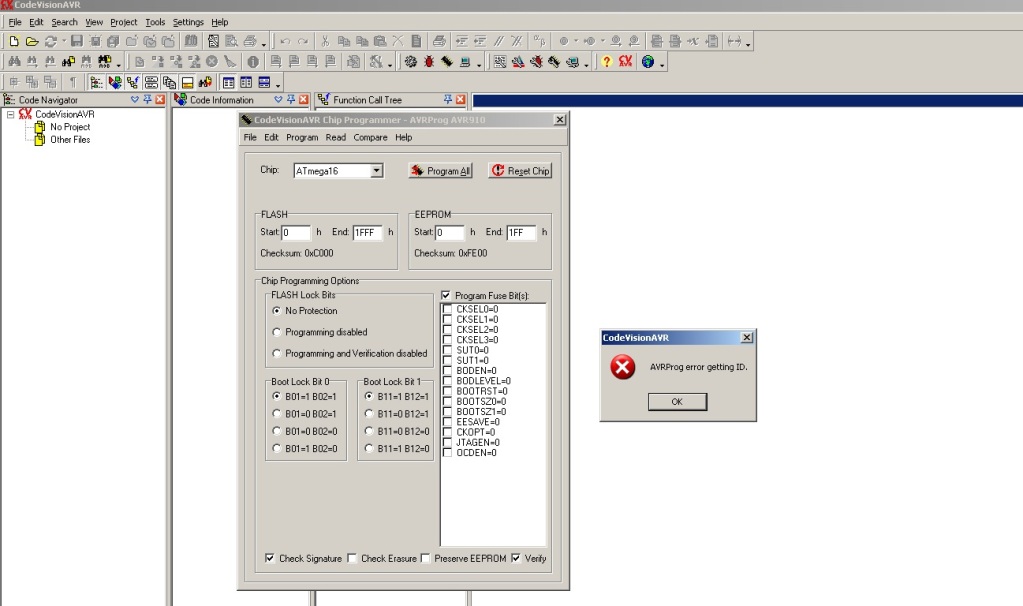Uncheck Program Fuse Bit(s) checkbox
Image resolution: width=1023 pixels, height=606 pixels.
click(x=446, y=295)
